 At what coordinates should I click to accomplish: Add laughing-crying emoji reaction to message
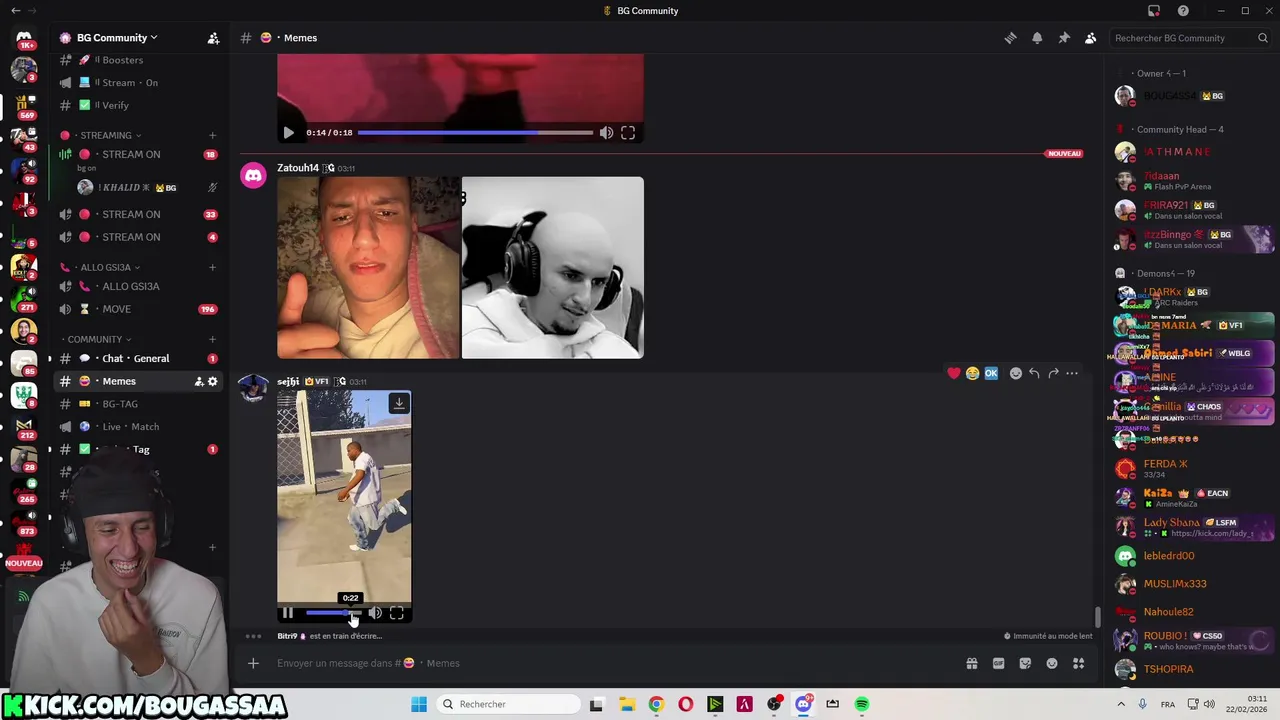tap(972, 373)
